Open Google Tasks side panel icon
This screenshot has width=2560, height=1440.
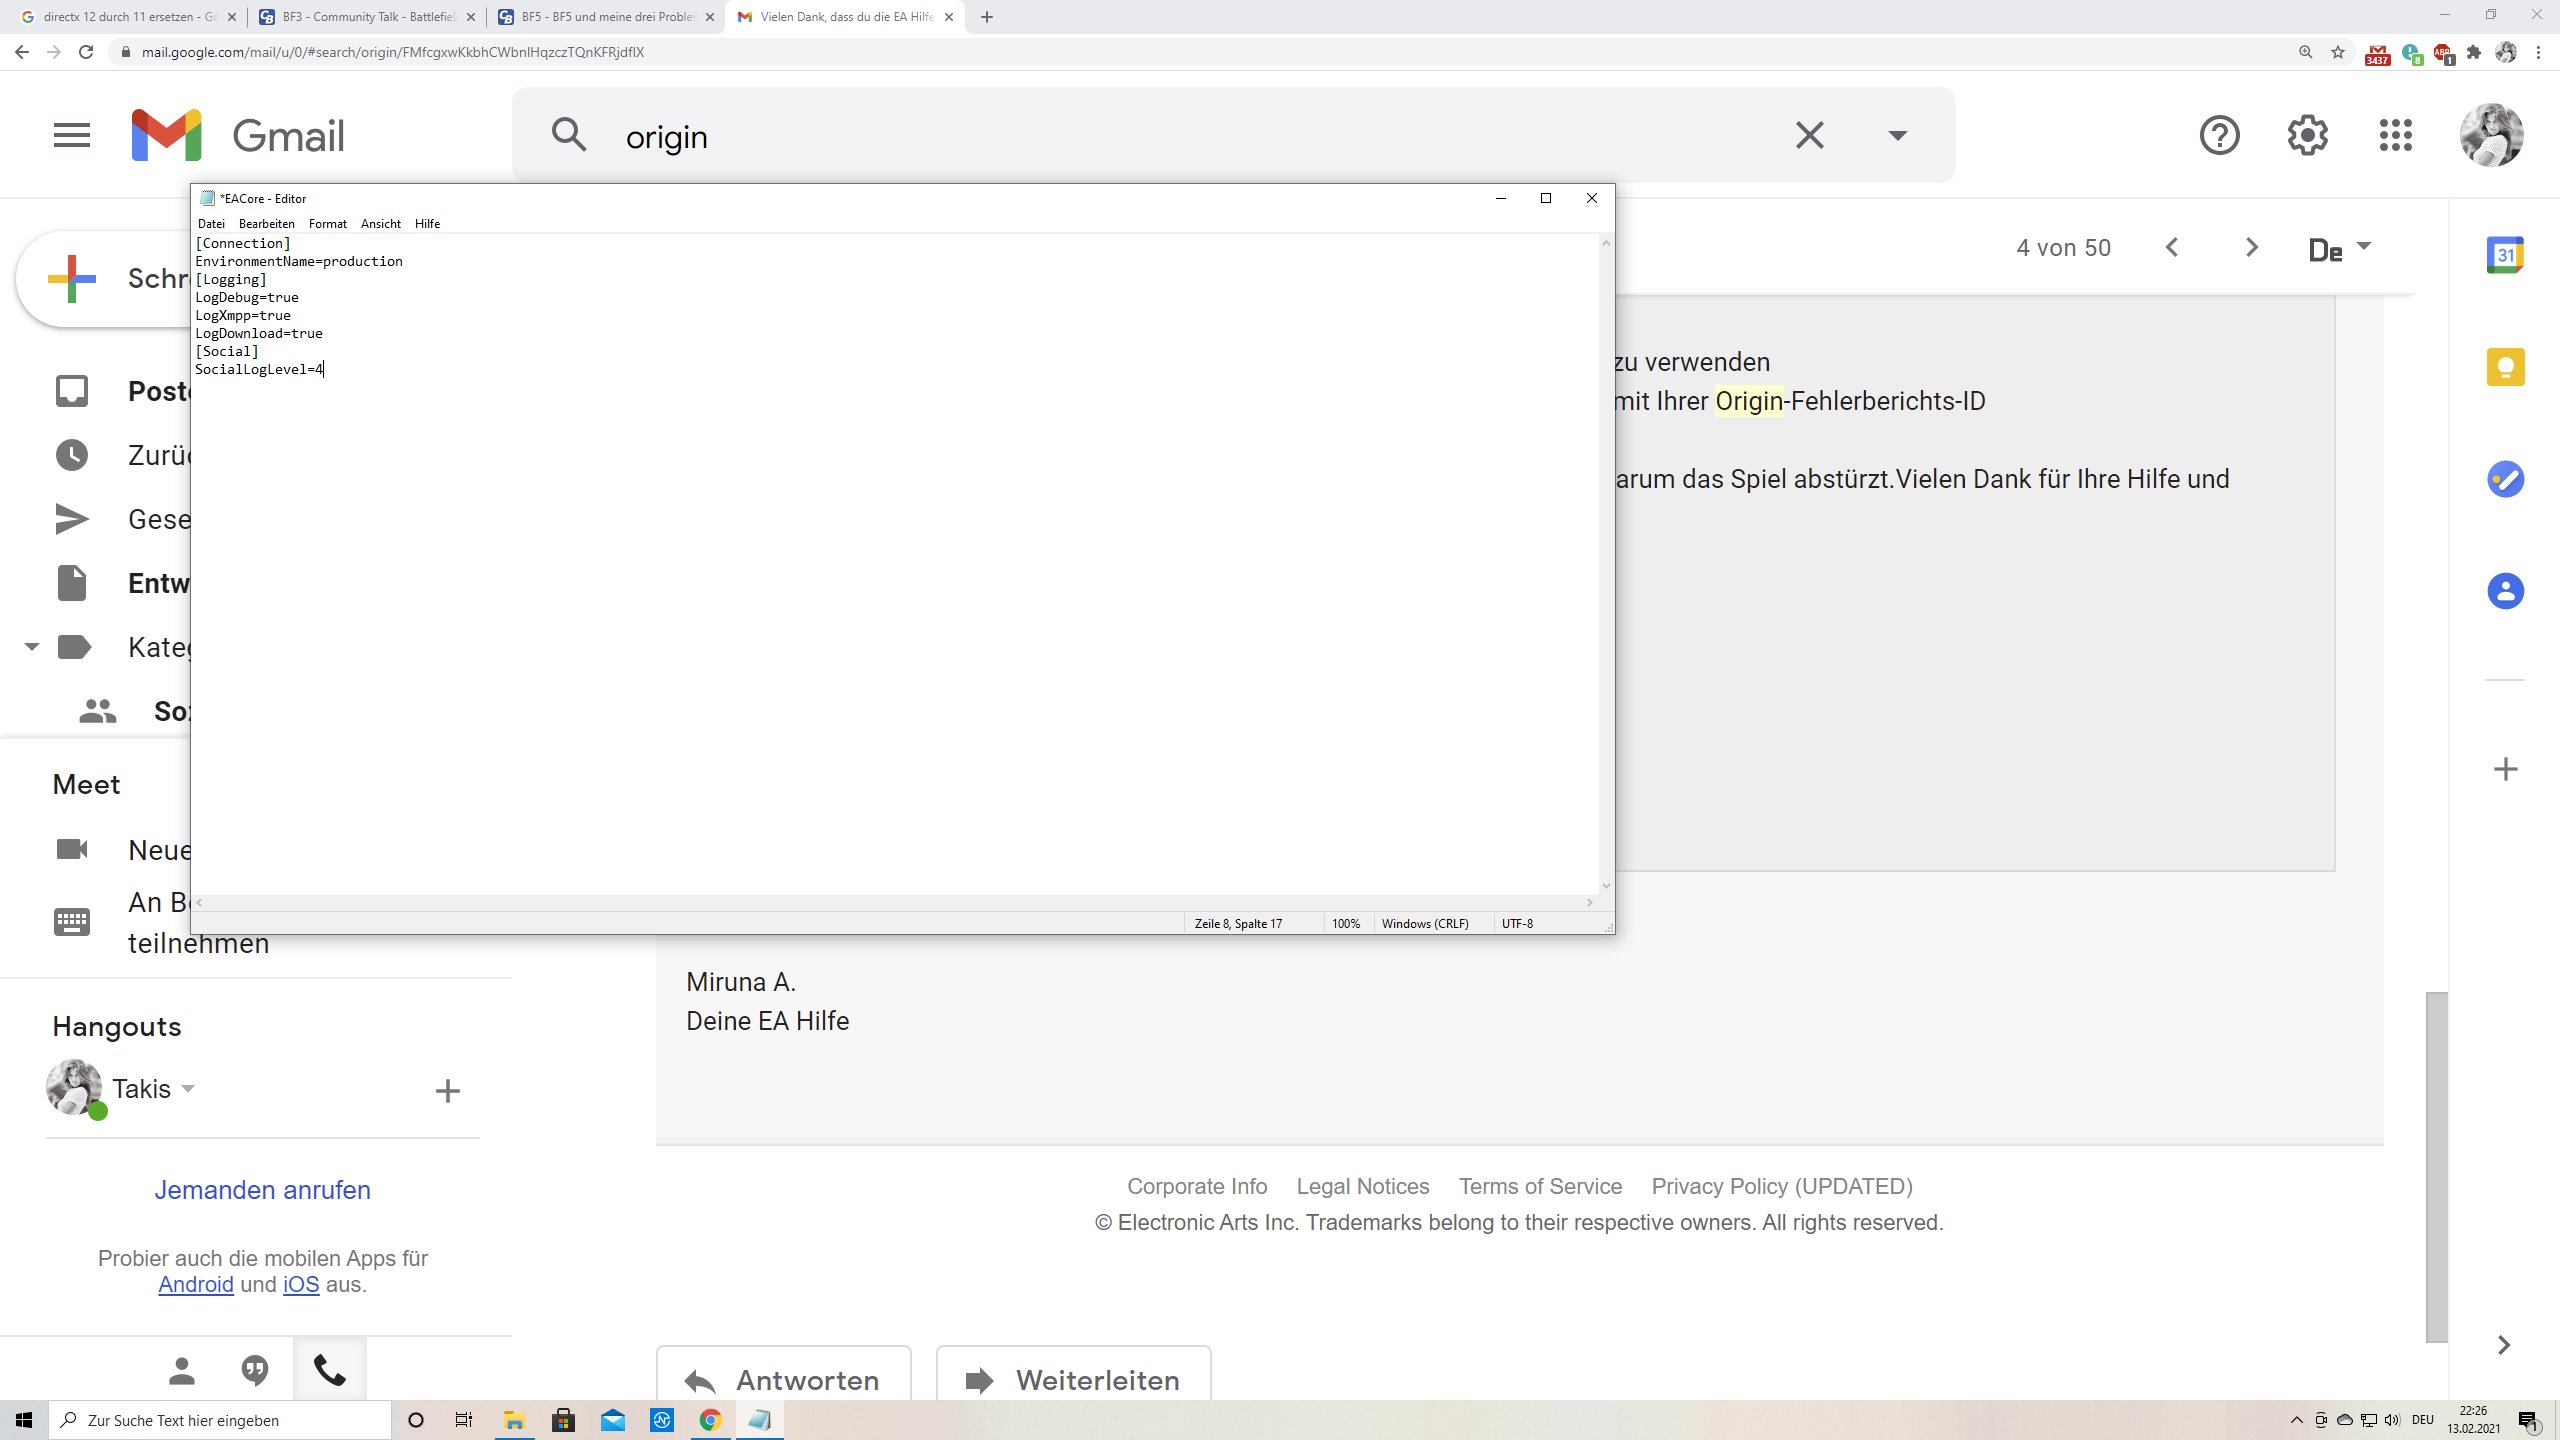click(2505, 479)
